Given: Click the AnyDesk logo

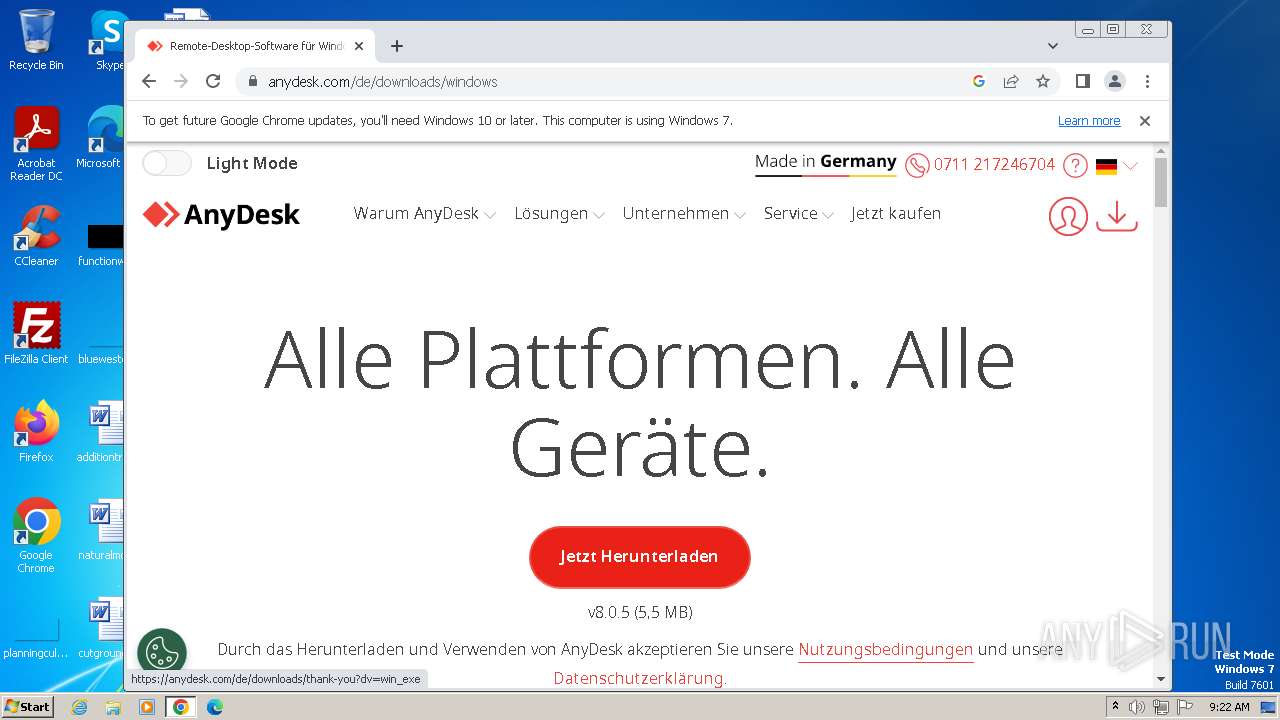Looking at the screenshot, I should (x=221, y=214).
